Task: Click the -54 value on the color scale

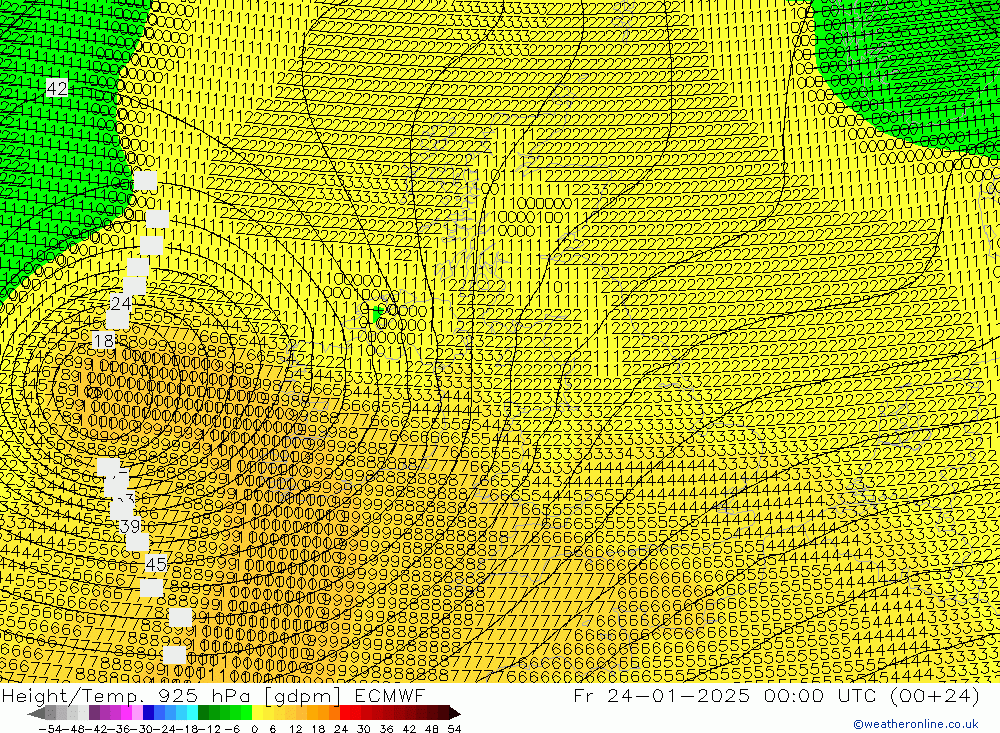Action: click(x=50, y=729)
